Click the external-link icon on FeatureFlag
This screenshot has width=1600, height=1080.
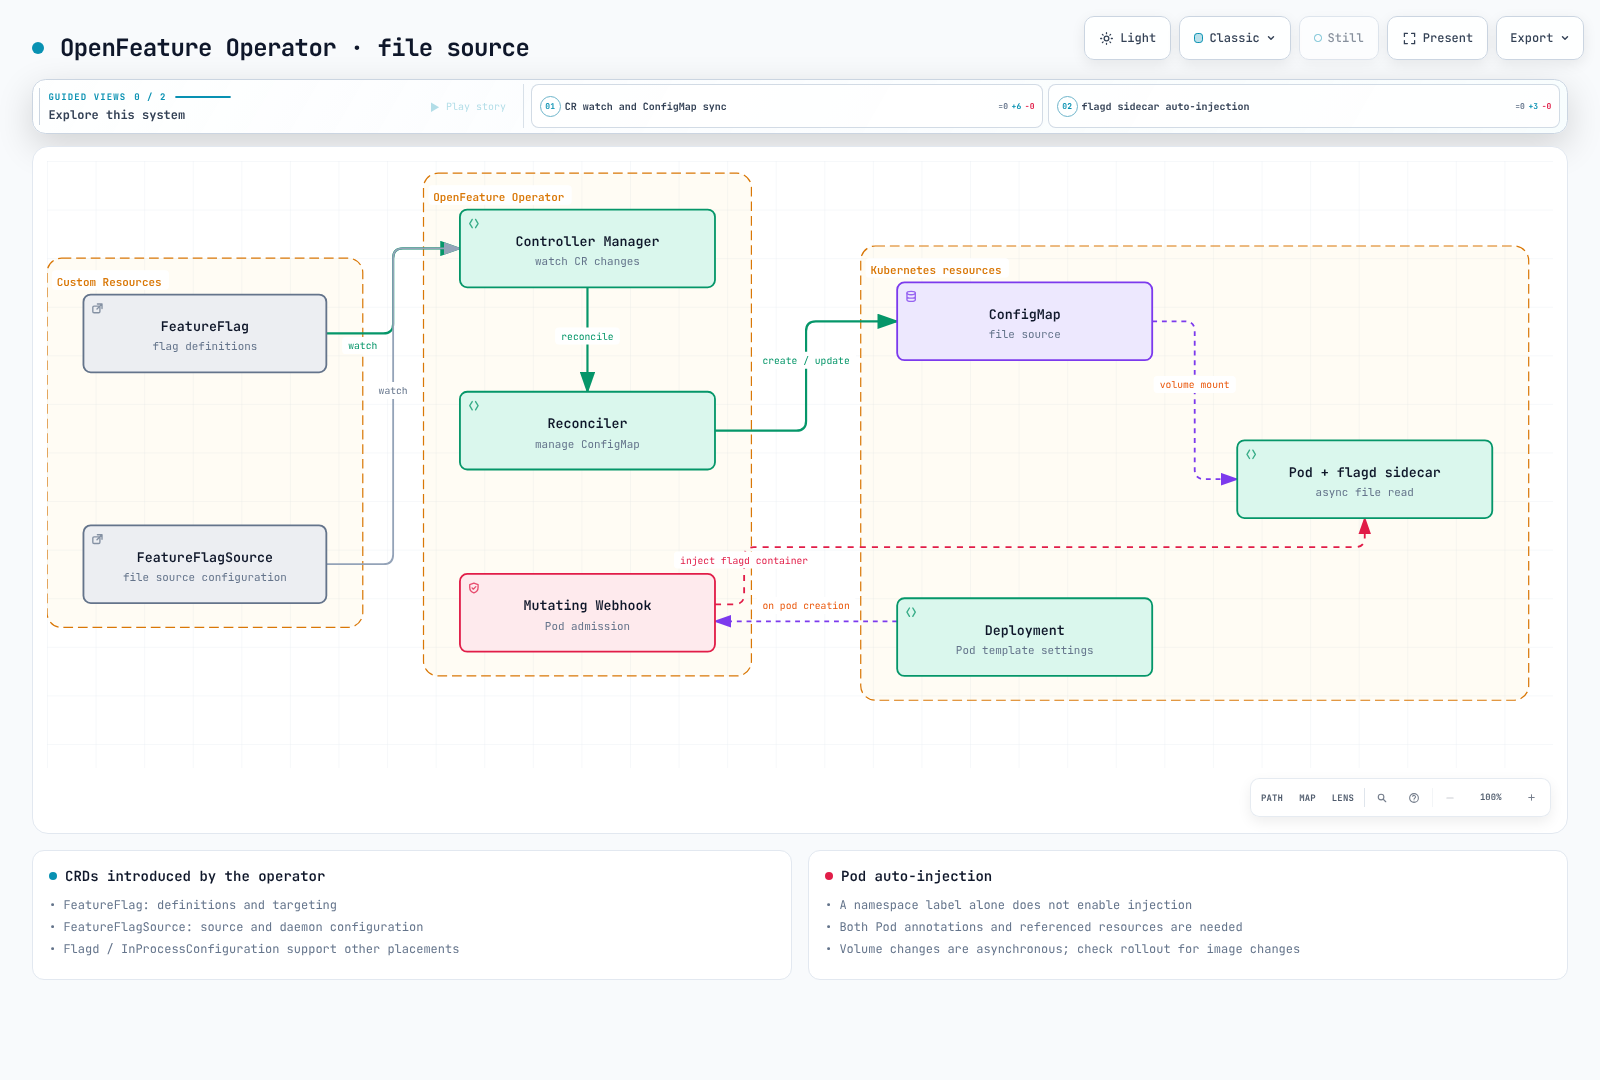click(97, 309)
